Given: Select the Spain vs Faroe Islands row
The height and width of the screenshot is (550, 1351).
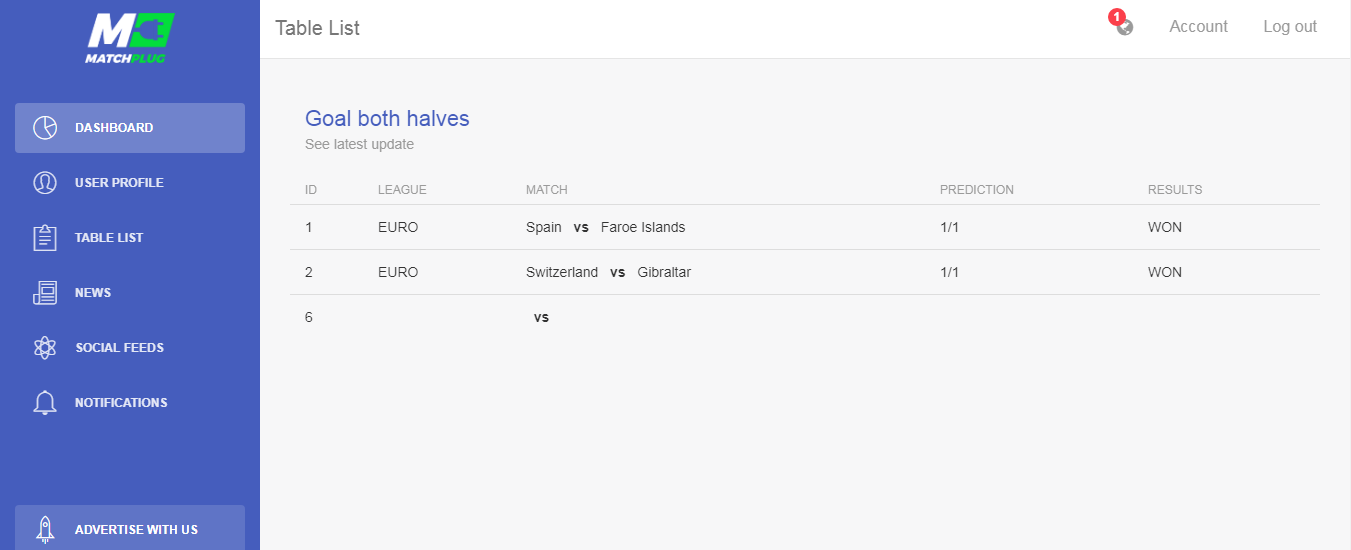Looking at the screenshot, I should [x=805, y=227].
